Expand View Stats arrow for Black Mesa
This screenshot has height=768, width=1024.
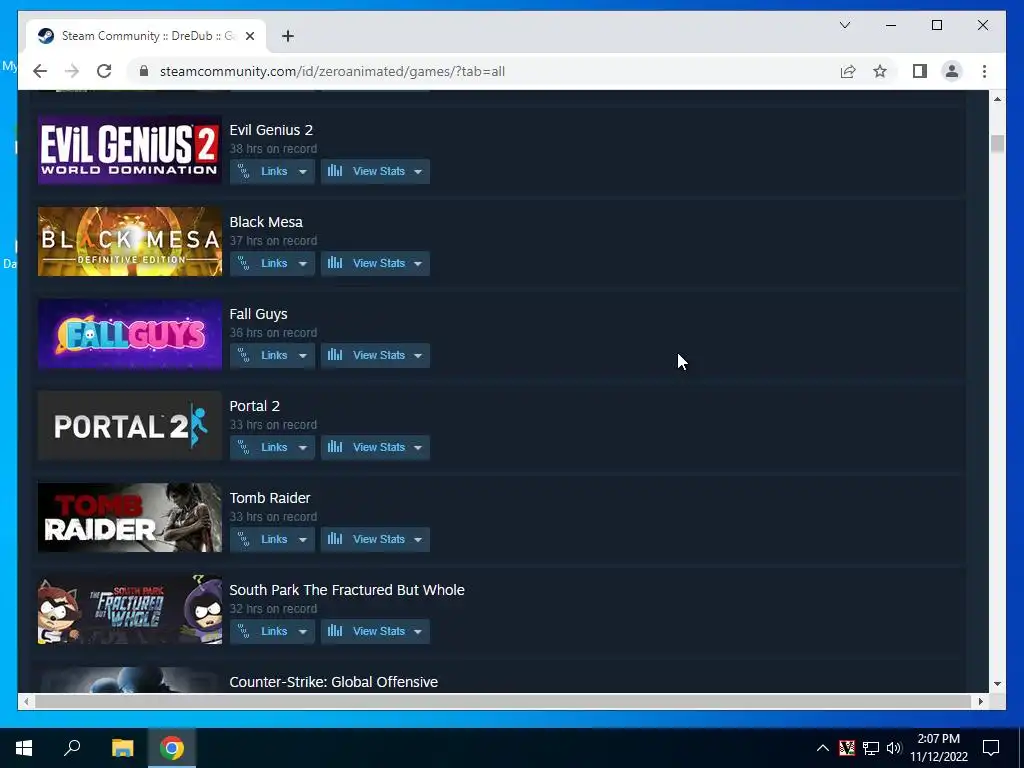click(x=418, y=264)
